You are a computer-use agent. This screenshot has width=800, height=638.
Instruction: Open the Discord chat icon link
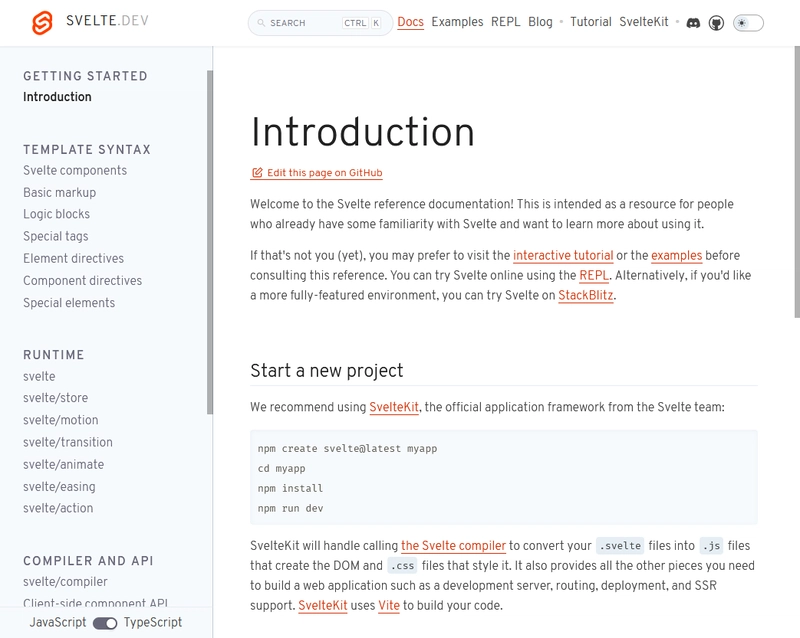pyautogui.click(x=693, y=22)
